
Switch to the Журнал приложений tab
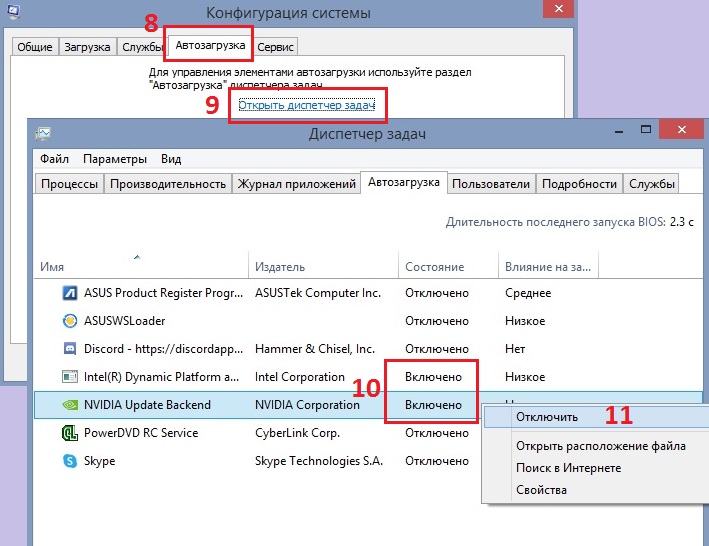pyautogui.click(x=297, y=184)
